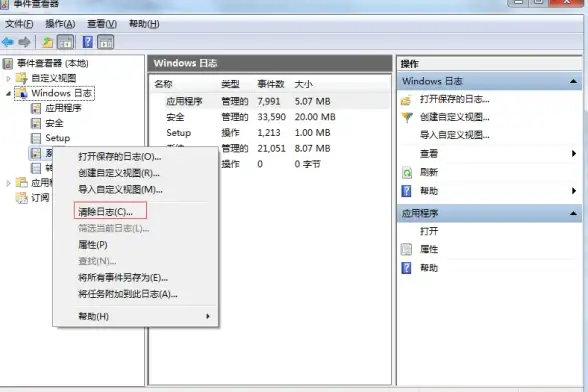Select the 安全 row in log list
Image resolution: width=588 pixels, height=392 pixels.
coord(270,117)
